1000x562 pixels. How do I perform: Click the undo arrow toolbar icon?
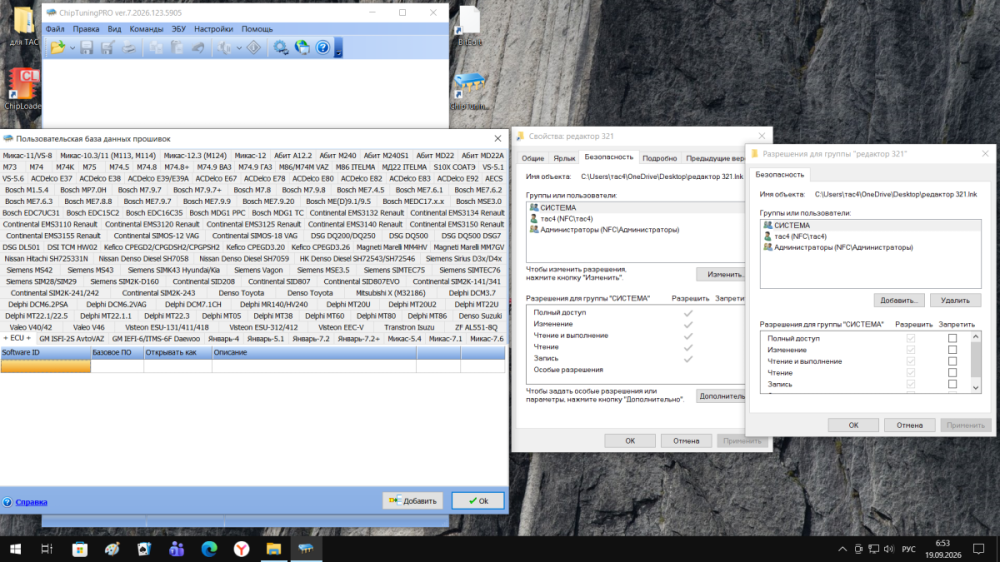pyautogui.click(x=198, y=48)
